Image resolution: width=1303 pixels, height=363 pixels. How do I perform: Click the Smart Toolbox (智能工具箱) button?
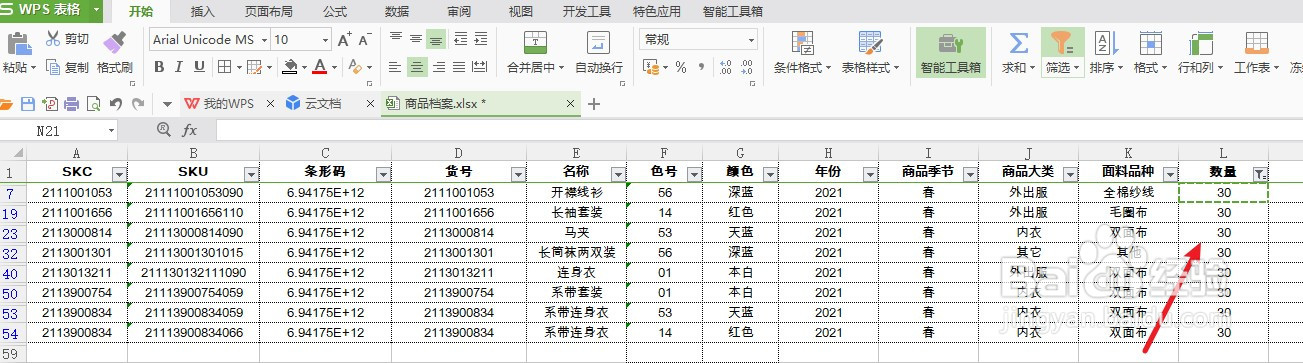[x=950, y=53]
